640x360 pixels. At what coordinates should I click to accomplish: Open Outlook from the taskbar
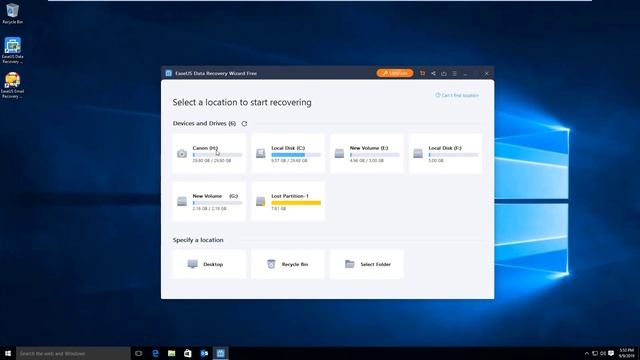204,353
